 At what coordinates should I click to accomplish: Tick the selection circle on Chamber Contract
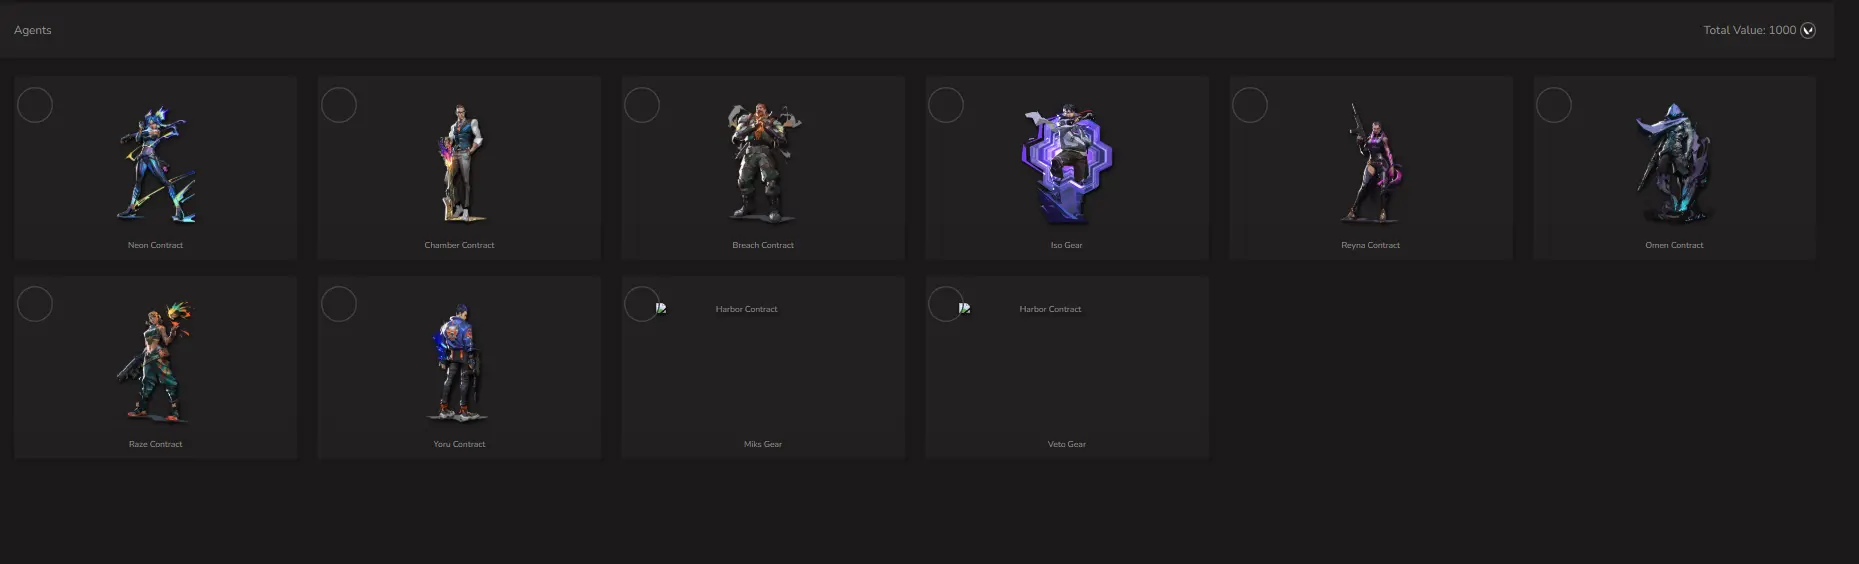[339, 105]
